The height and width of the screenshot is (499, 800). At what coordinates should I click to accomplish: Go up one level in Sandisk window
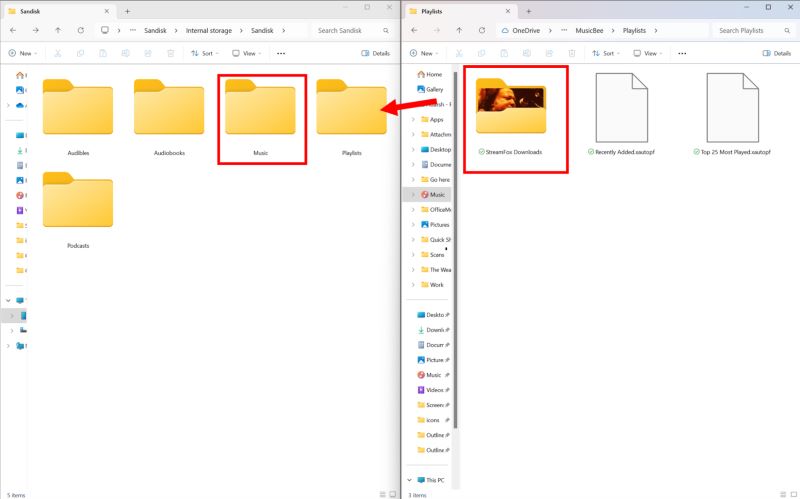[58, 31]
